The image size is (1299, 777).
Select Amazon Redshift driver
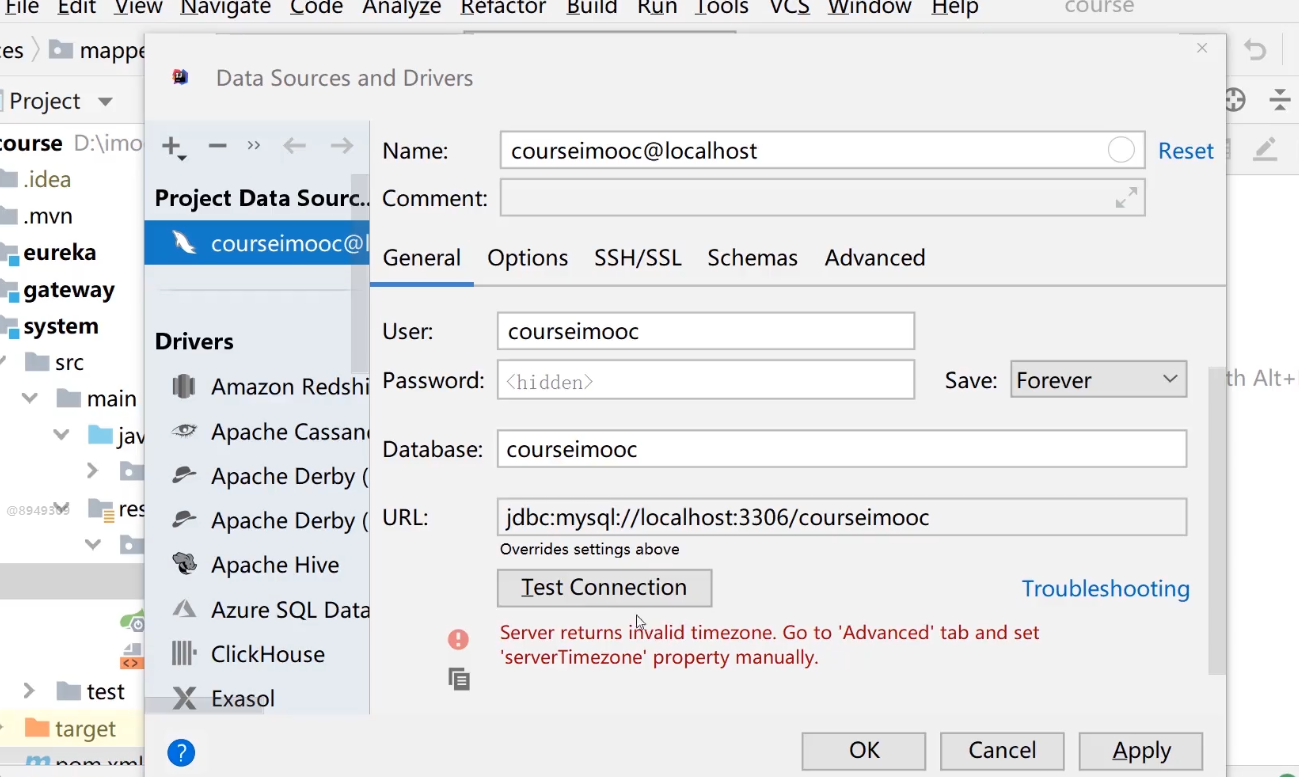pos(270,387)
